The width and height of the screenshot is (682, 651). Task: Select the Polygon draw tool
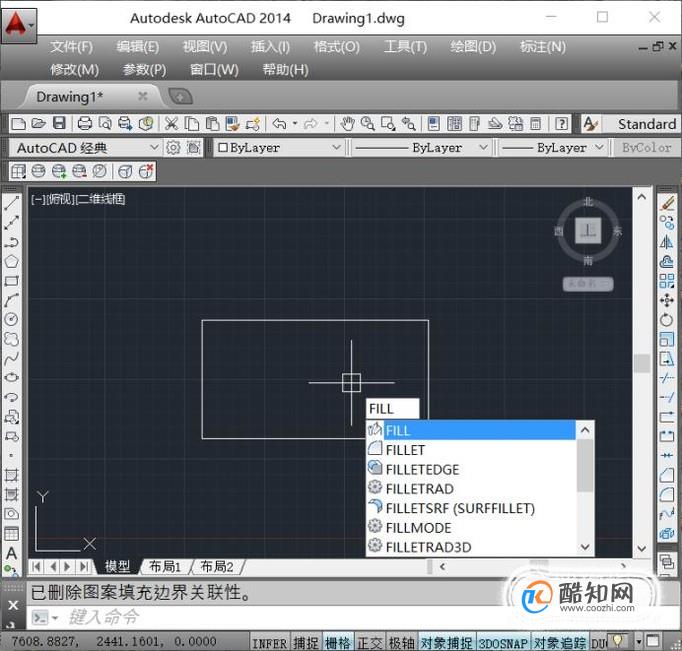click(12, 261)
